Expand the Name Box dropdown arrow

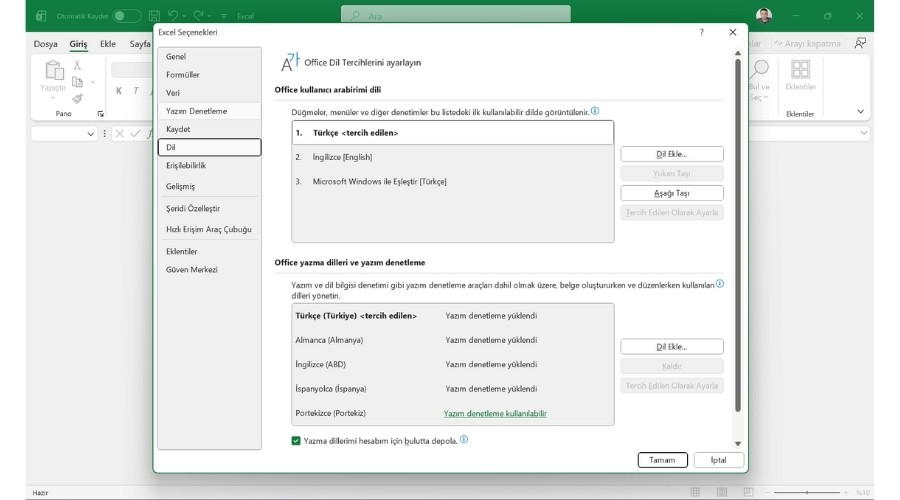(91, 134)
